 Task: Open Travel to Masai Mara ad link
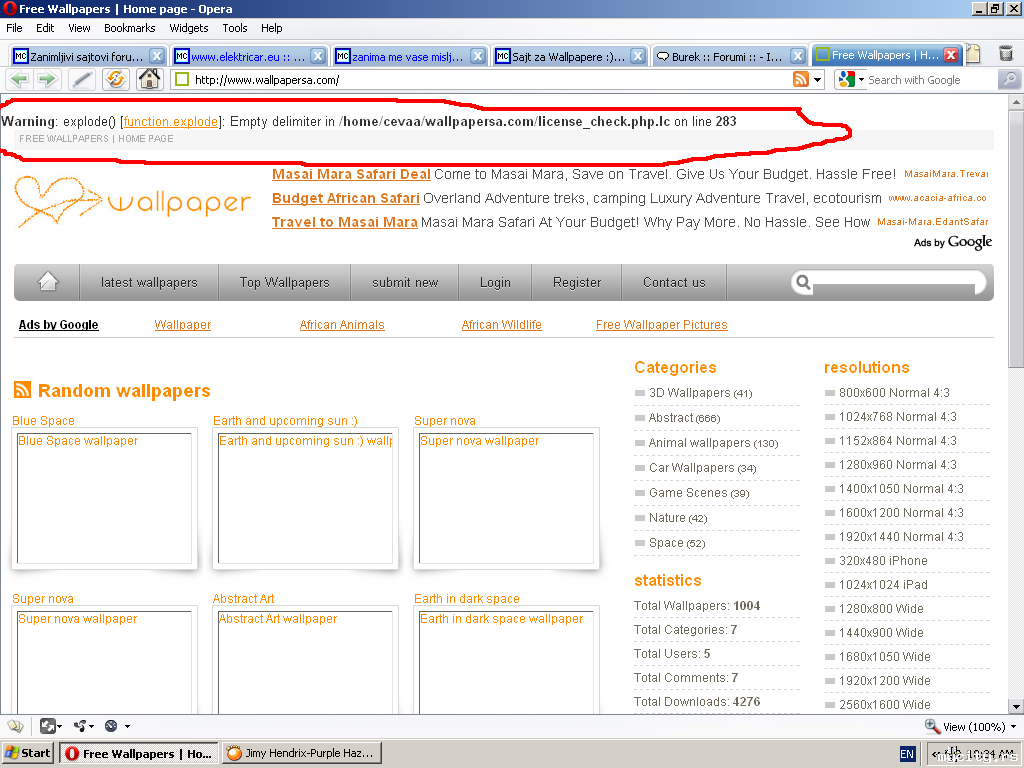click(x=344, y=222)
